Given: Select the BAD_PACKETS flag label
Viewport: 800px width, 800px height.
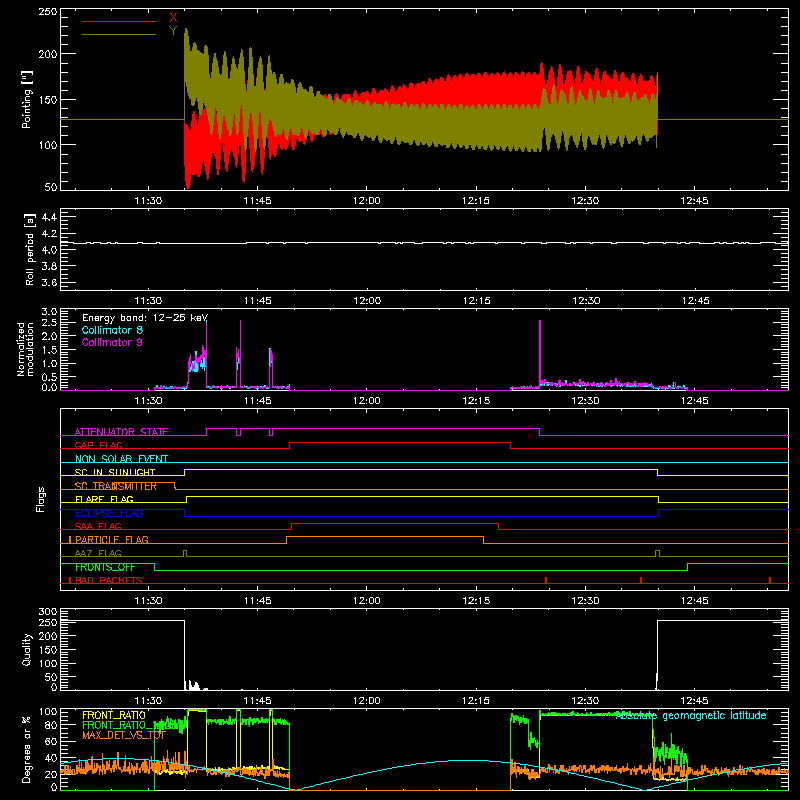Looking at the screenshot, I should [109, 580].
